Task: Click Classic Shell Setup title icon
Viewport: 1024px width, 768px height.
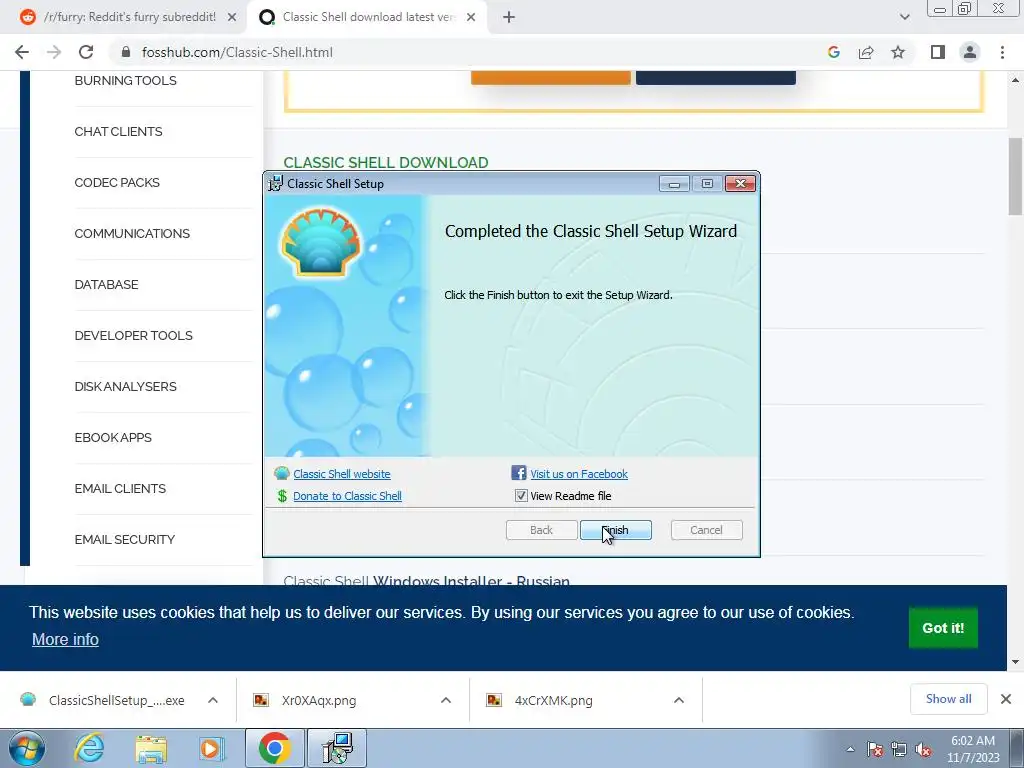Action: click(x=276, y=183)
